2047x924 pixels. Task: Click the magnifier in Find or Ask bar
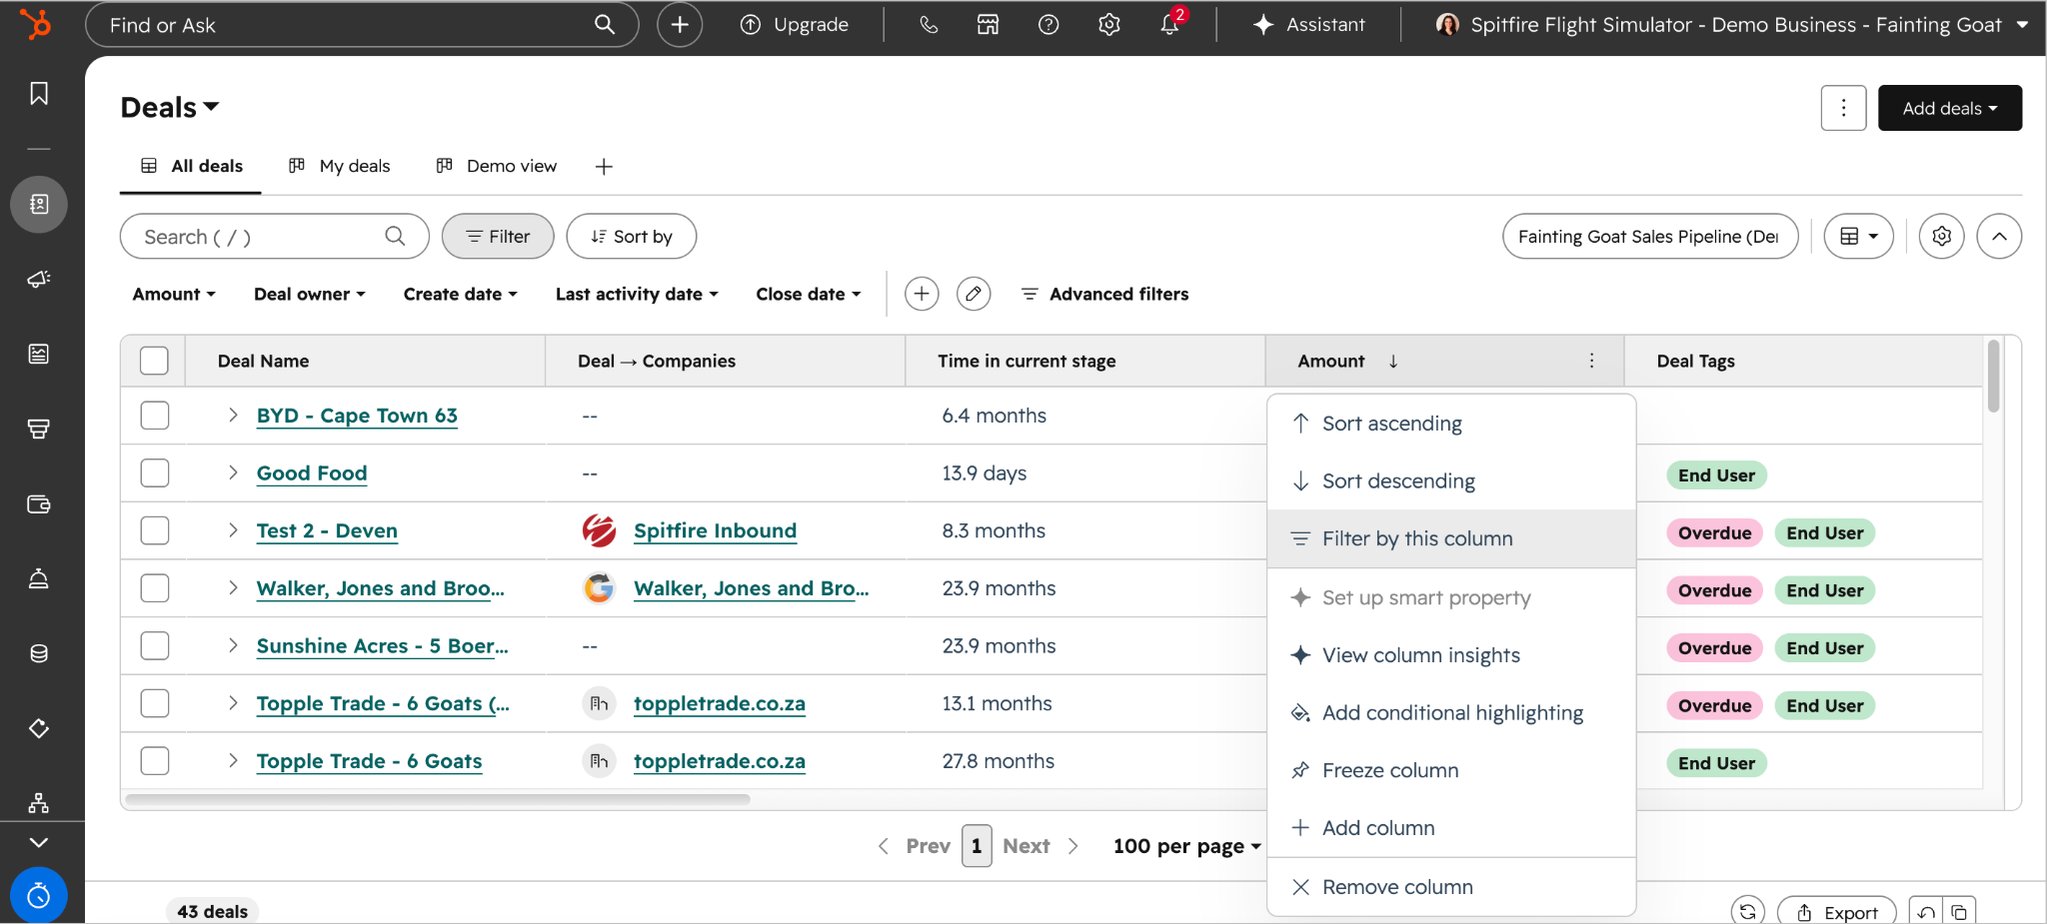coord(605,24)
